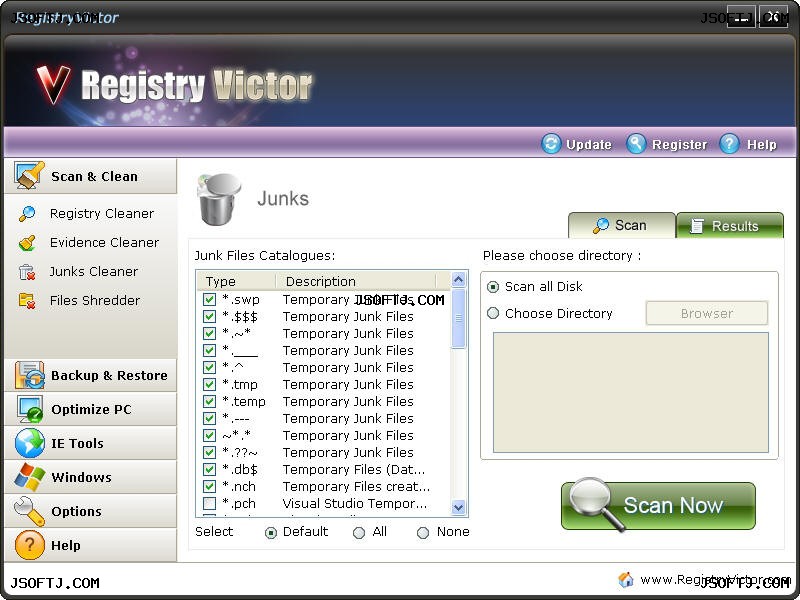This screenshot has width=800, height=600.
Task: Click the Evidence Cleaner broom icon
Action: click(x=27, y=243)
